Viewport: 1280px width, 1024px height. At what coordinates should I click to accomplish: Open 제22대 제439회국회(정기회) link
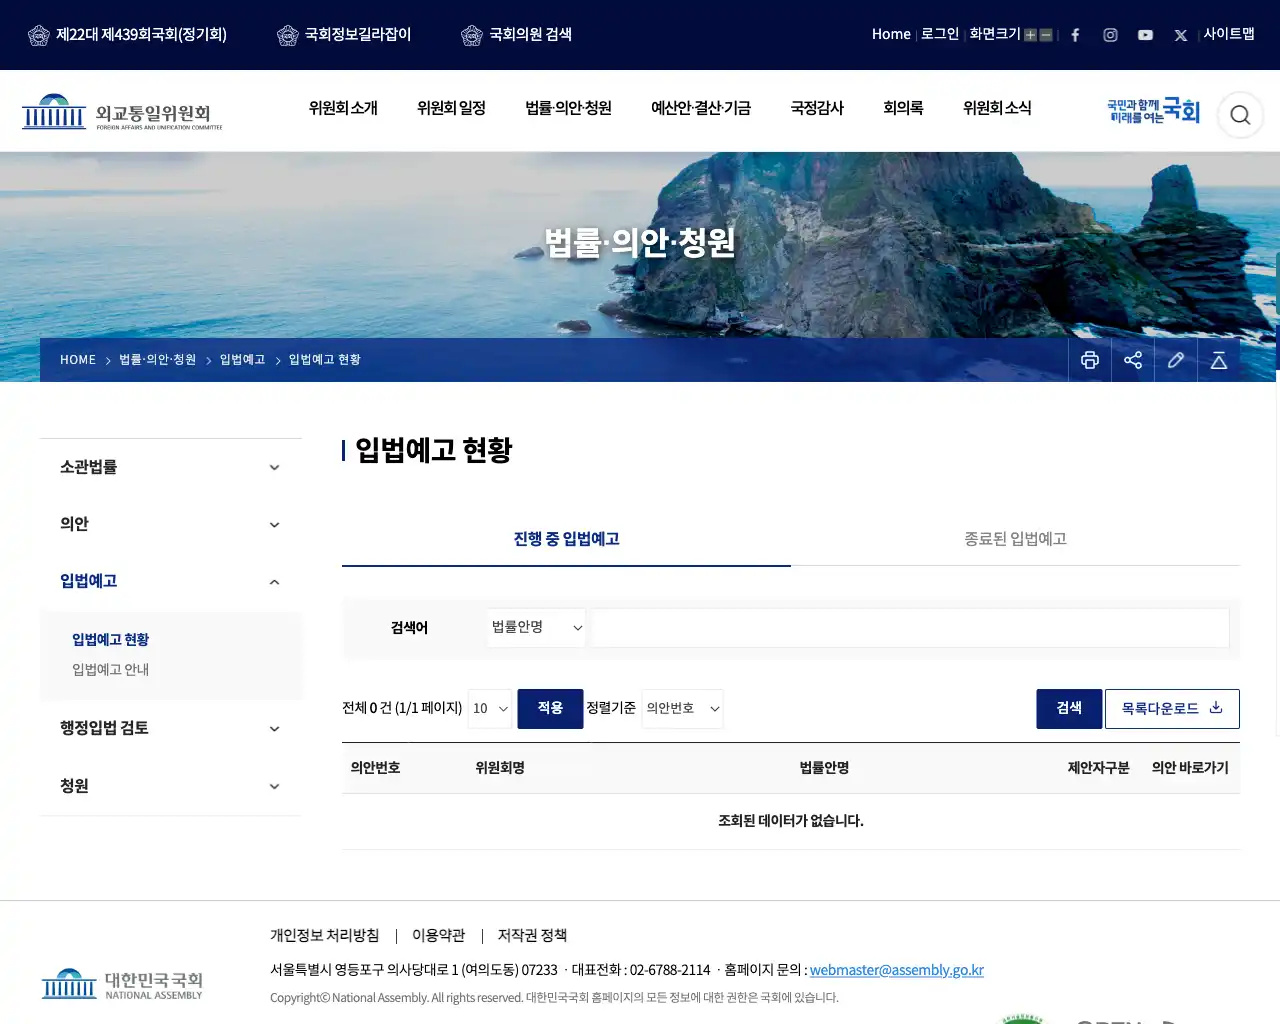(x=128, y=35)
